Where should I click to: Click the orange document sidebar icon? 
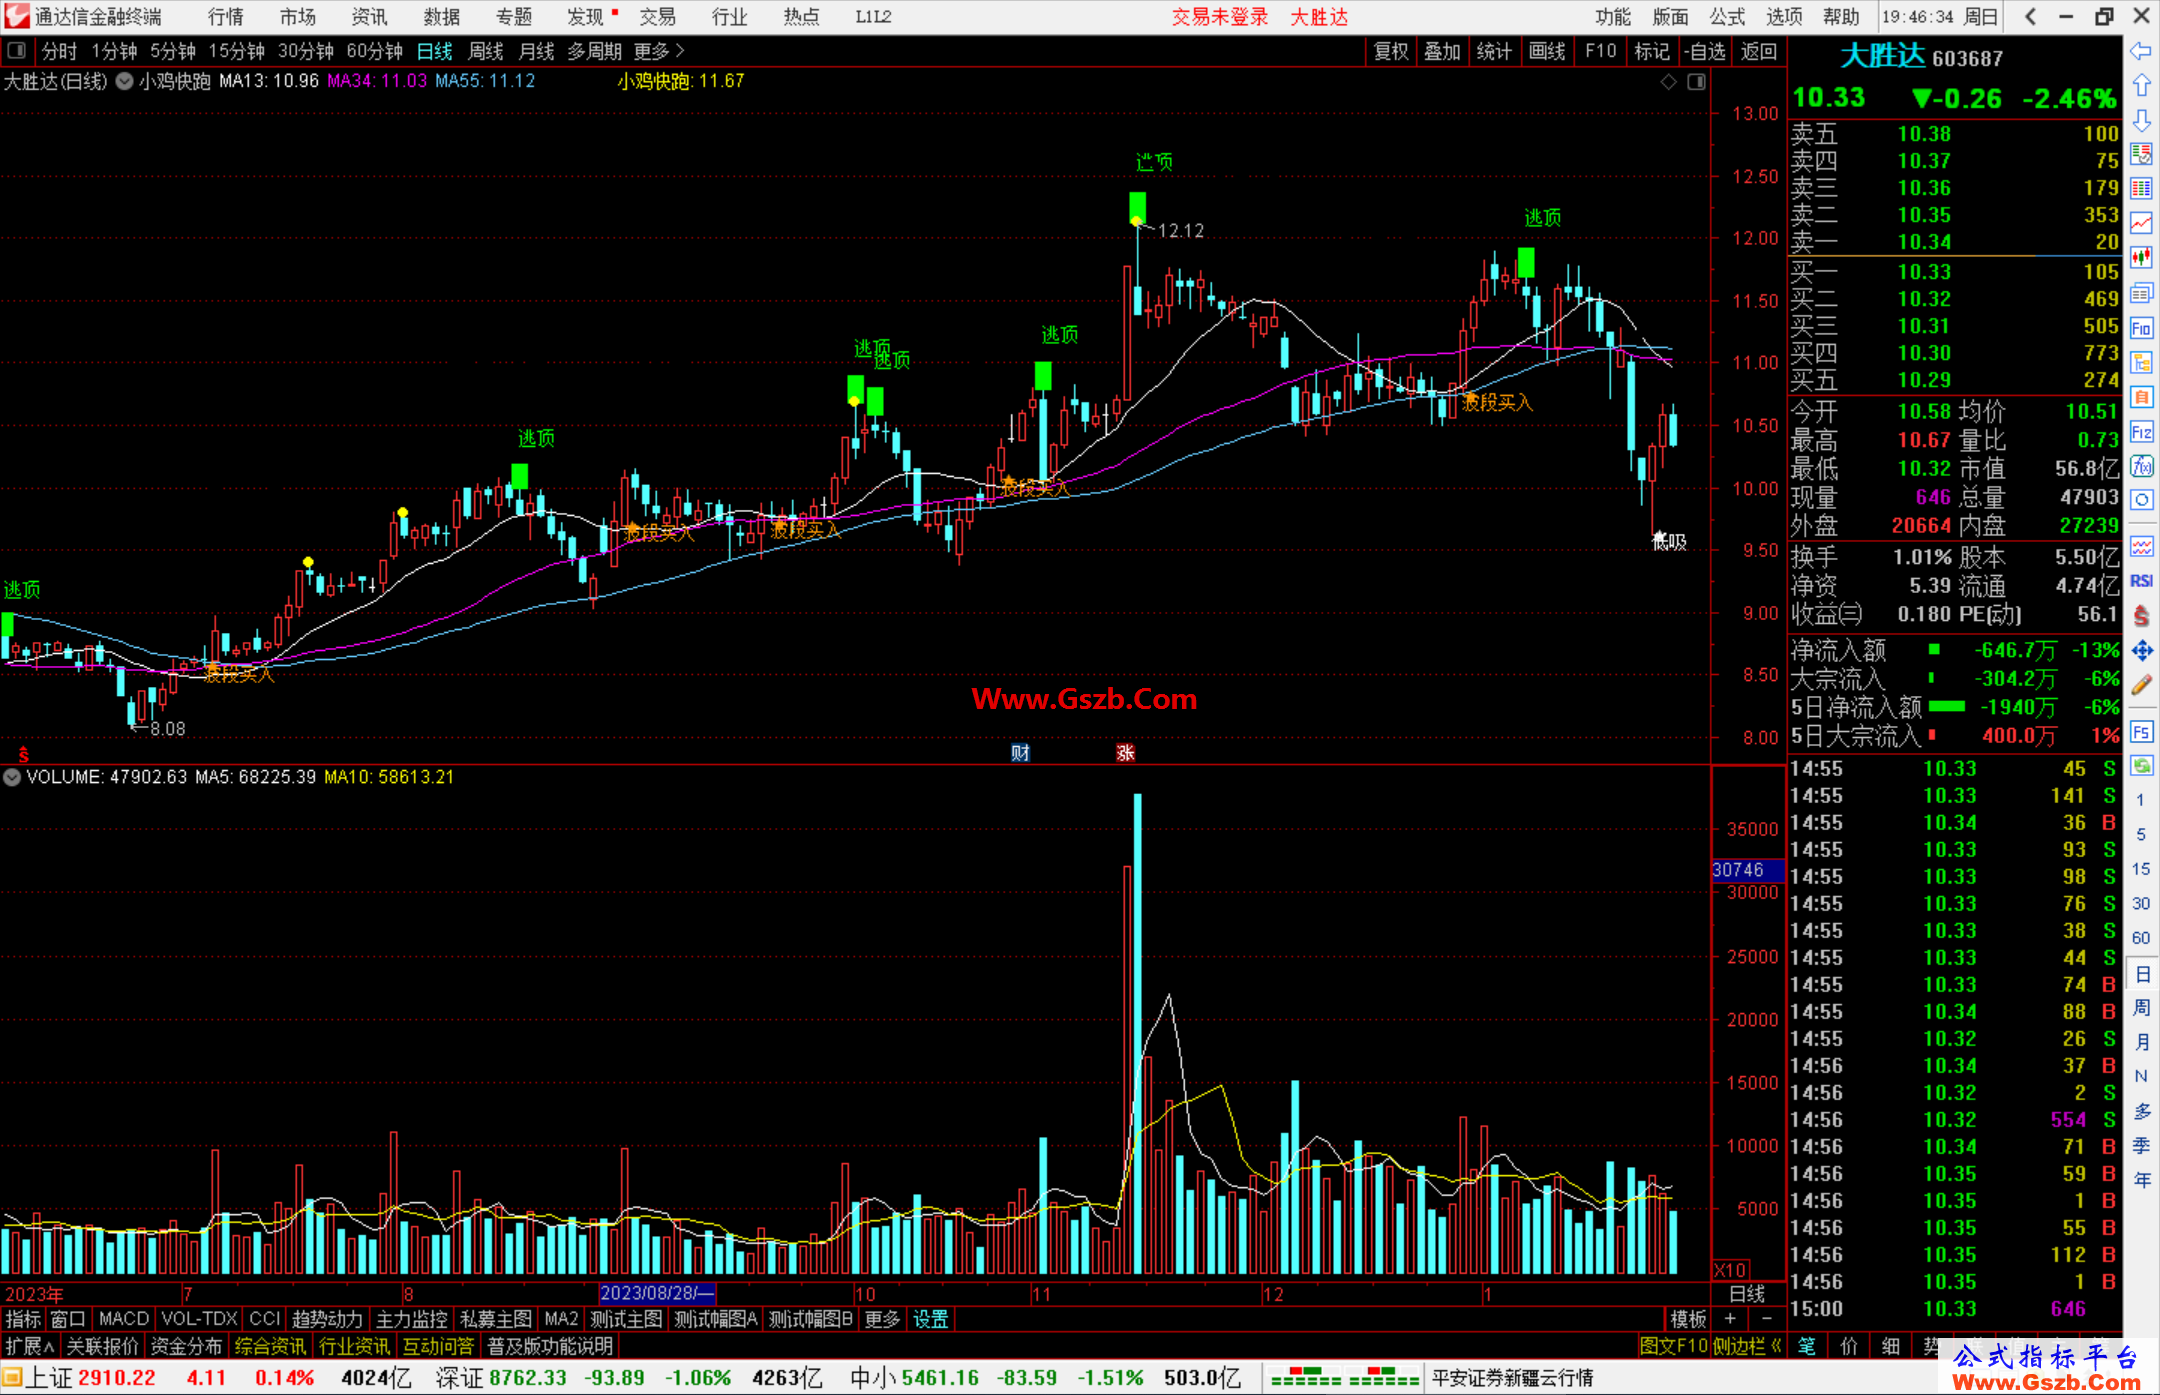(x=2141, y=397)
